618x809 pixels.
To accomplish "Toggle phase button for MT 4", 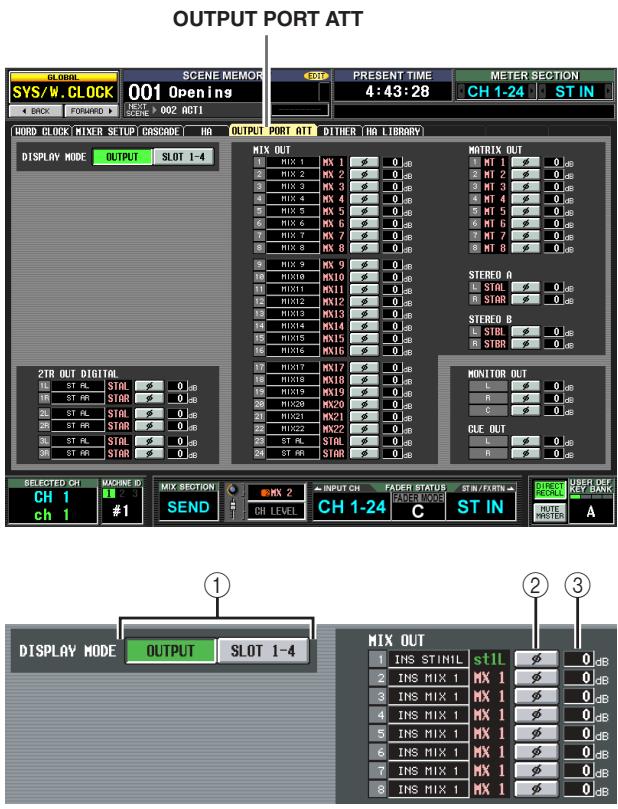I will pyautogui.click(x=526, y=199).
